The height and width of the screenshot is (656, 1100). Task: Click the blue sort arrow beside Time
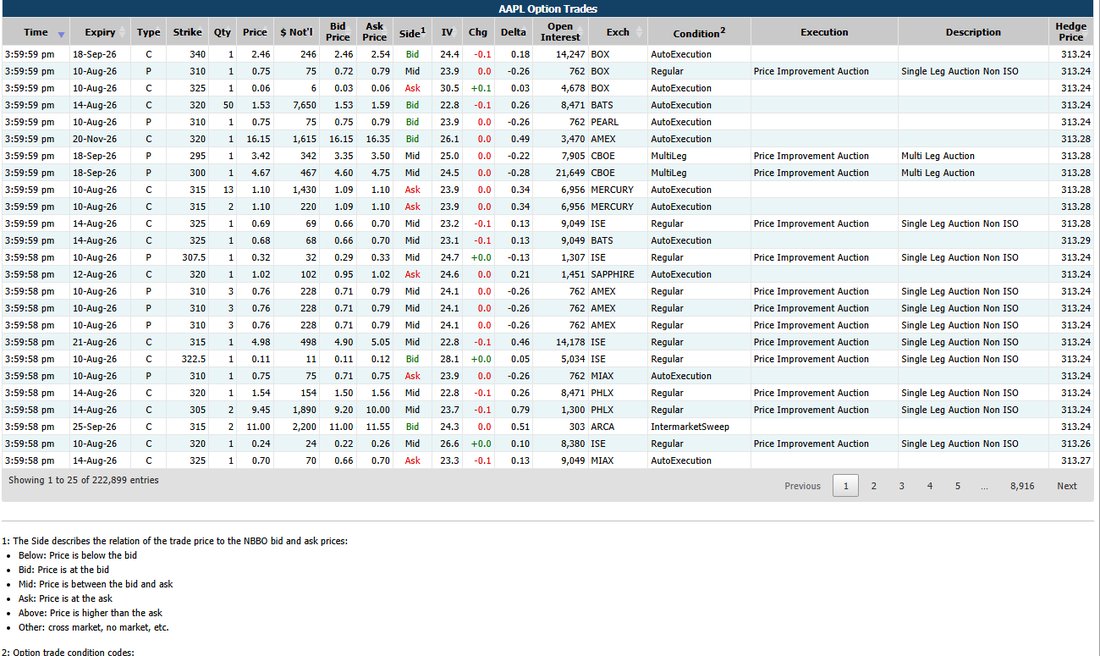61,34
